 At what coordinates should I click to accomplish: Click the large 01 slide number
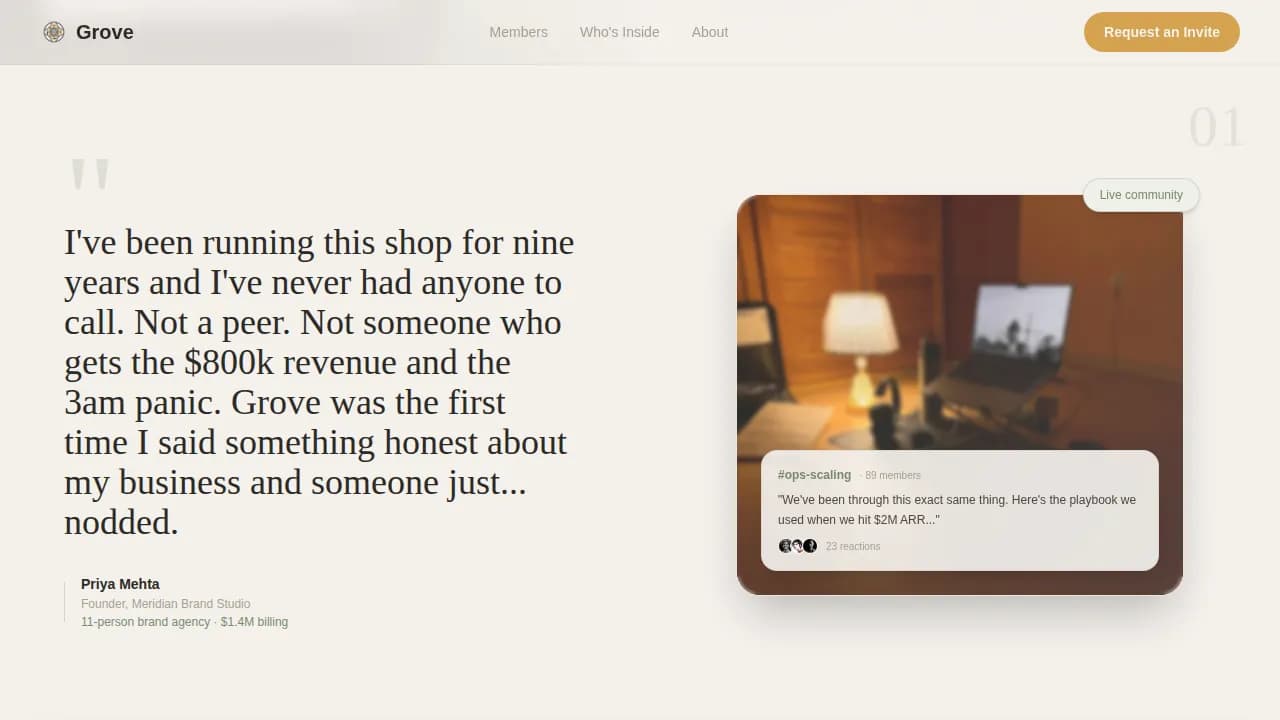pos(1215,128)
